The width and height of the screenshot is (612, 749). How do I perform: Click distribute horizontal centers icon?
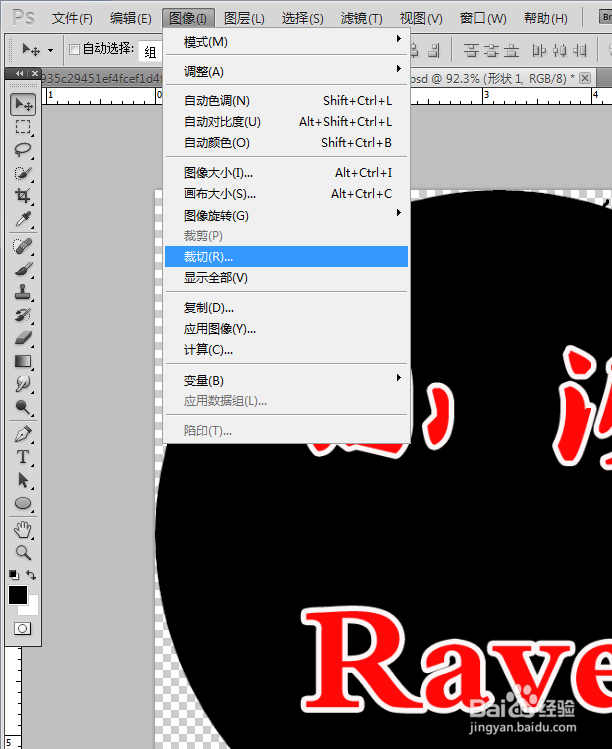pos(559,50)
